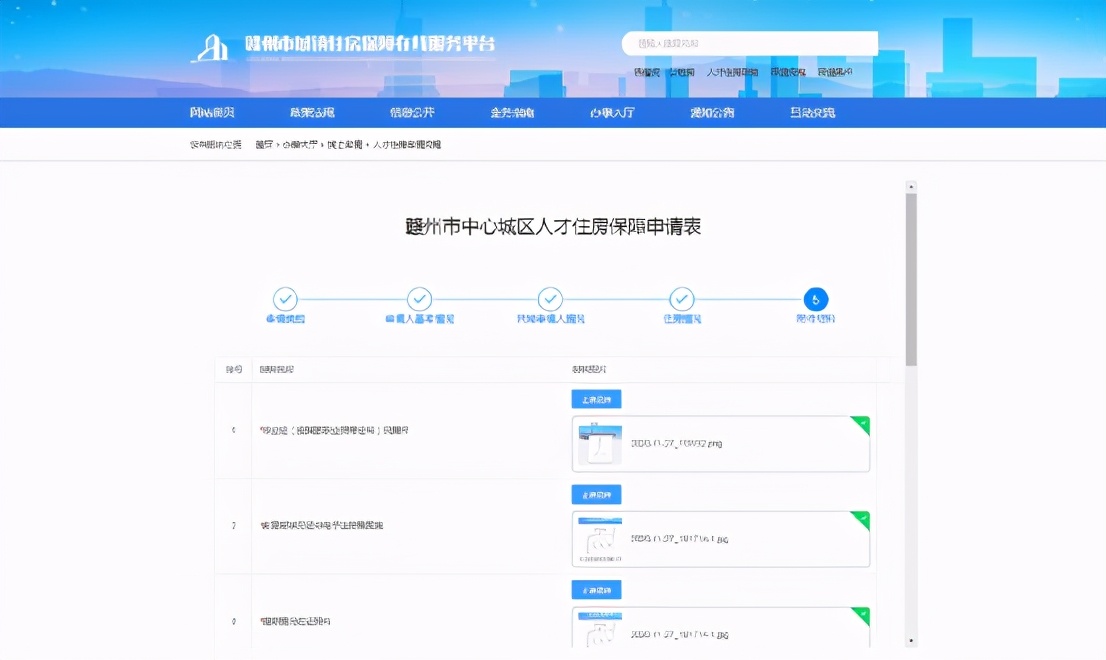Screen dimensions: 1106x660
Task: Click inside the search input box in header
Action: [748, 43]
